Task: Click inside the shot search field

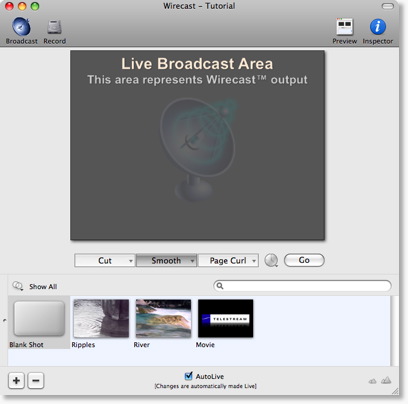Action: [x=302, y=286]
